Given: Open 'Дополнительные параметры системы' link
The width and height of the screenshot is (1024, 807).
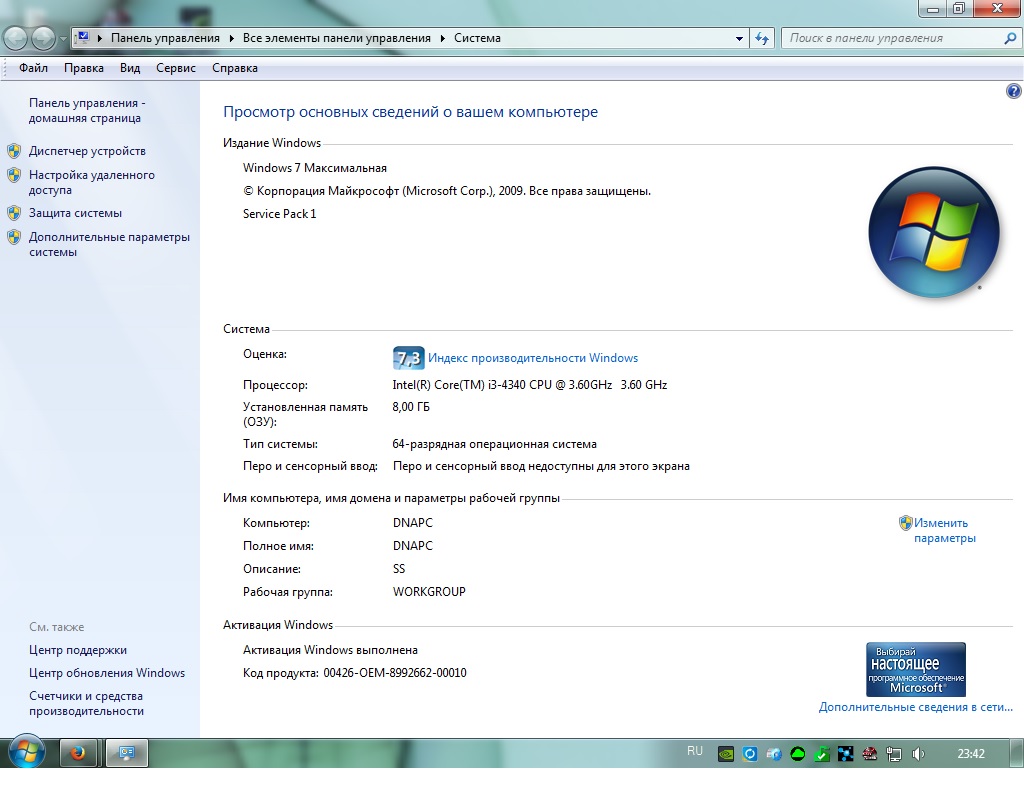Looking at the screenshot, I should (x=109, y=244).
